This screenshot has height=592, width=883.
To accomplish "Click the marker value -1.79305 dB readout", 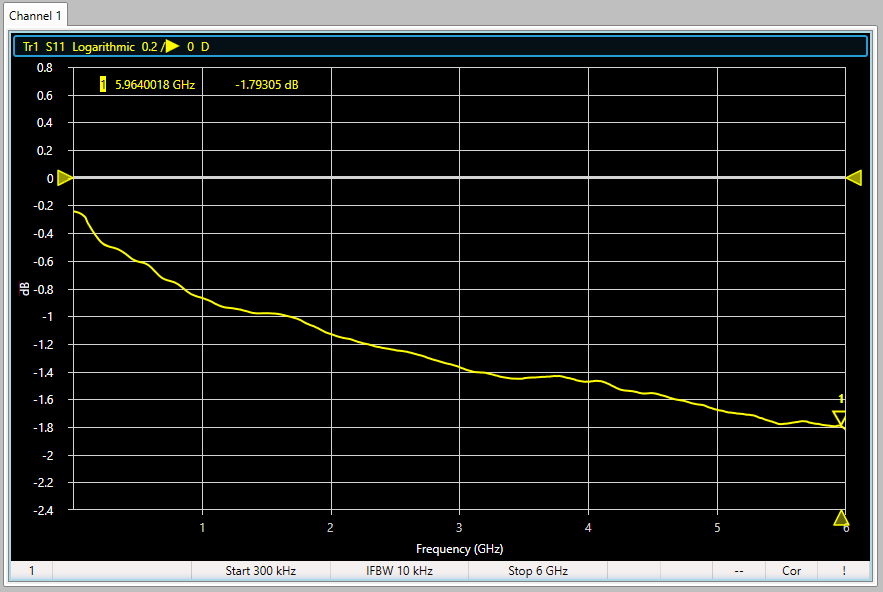I will coord(267,85).
